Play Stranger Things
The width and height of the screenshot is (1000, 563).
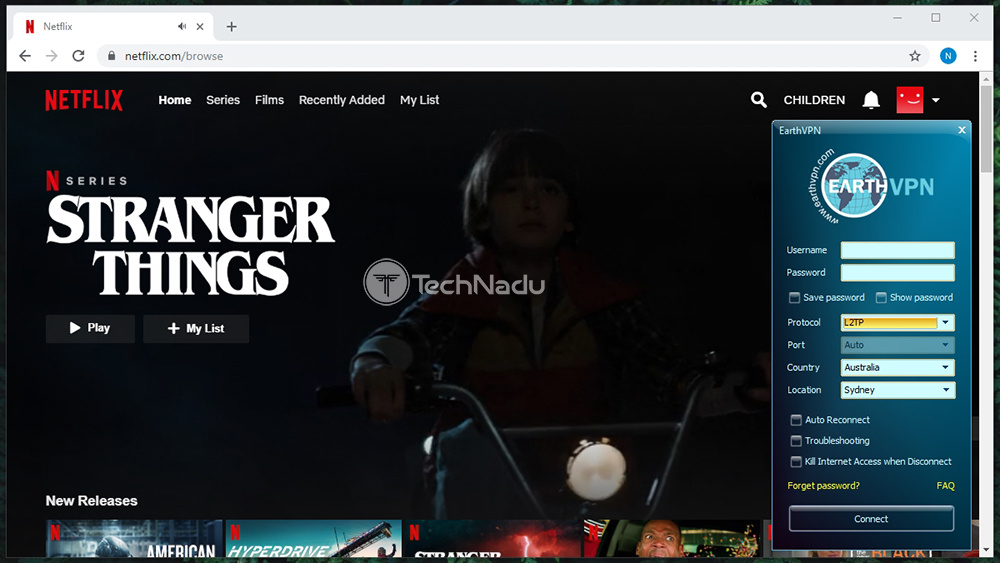[90, 328]
